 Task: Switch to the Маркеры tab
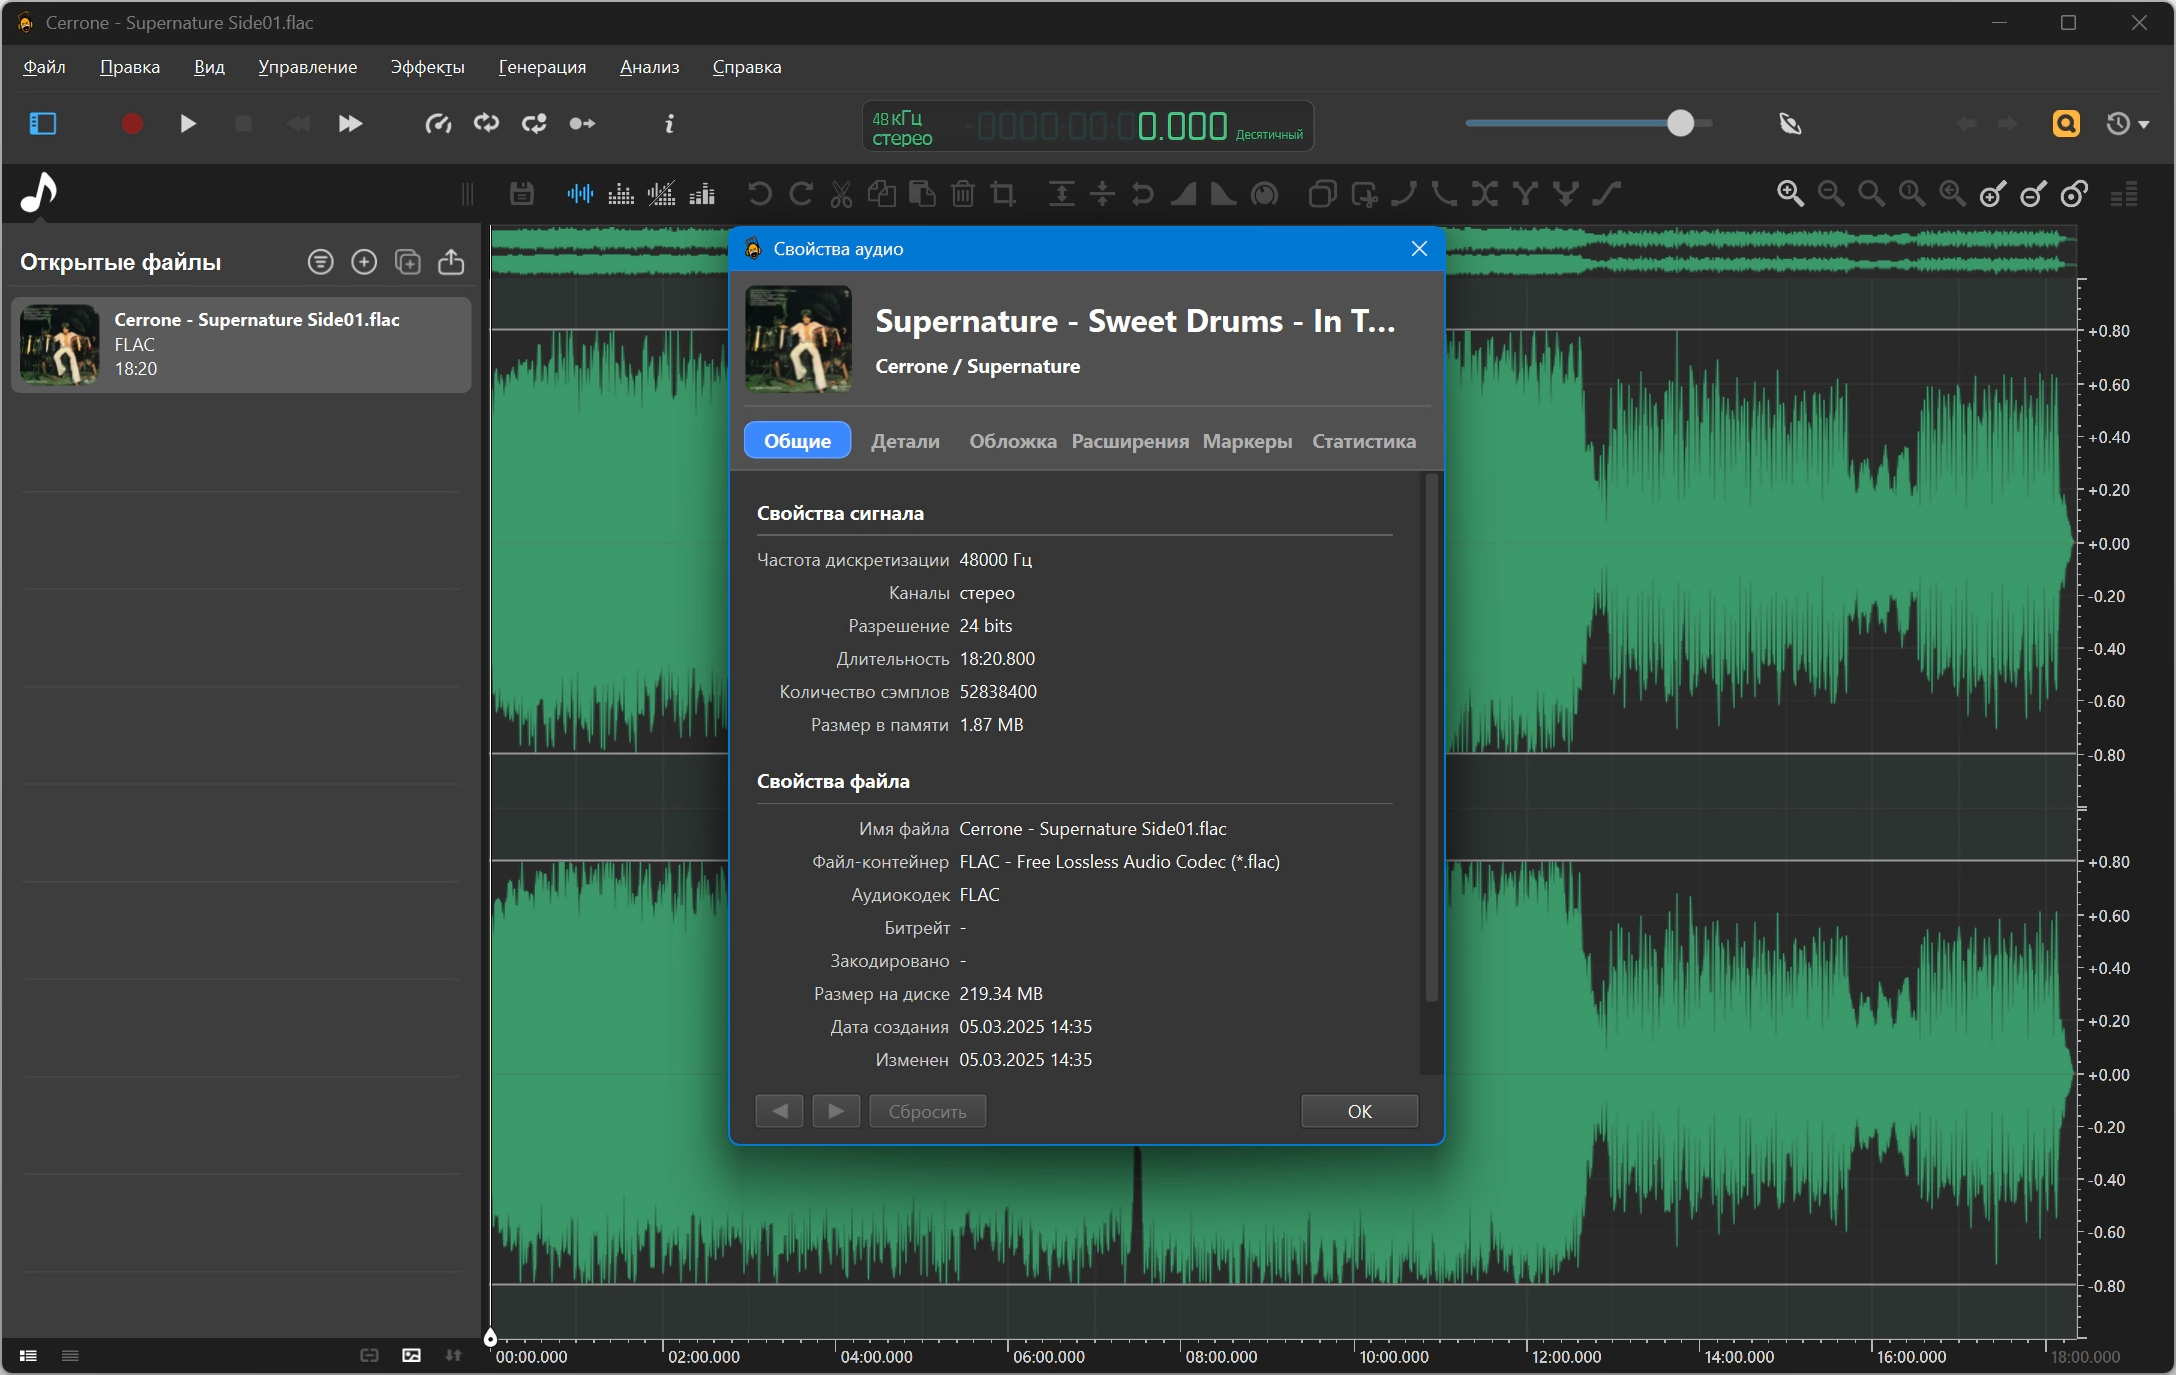coord(1247,441)
